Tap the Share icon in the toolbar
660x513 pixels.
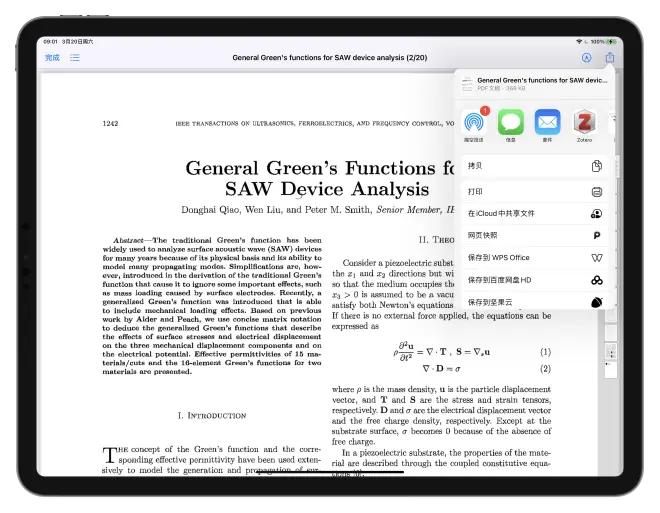609,57
